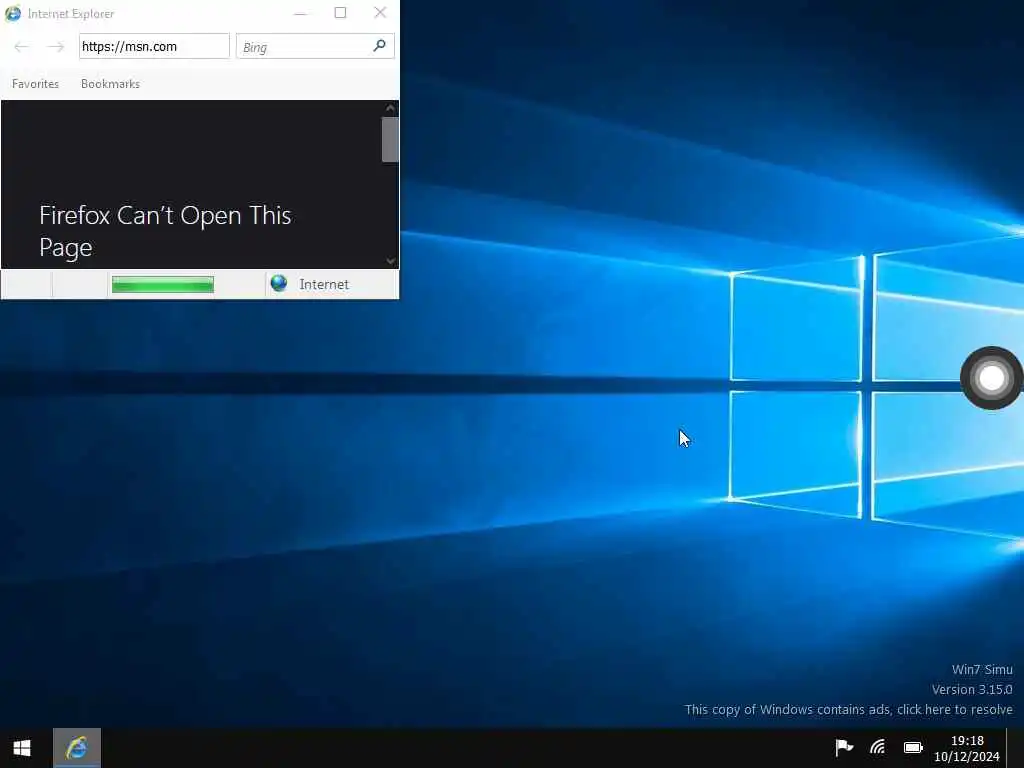The image size is (1024, 768).
Task: Click 'Version 3.15.0' text
Action: [x=972, y=689]
